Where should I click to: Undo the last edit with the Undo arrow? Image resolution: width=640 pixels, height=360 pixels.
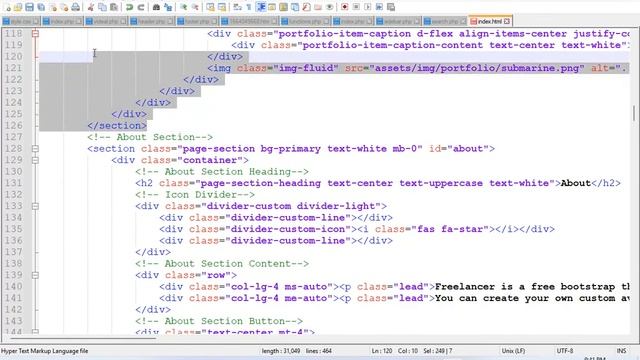click(x=129, y=7)
